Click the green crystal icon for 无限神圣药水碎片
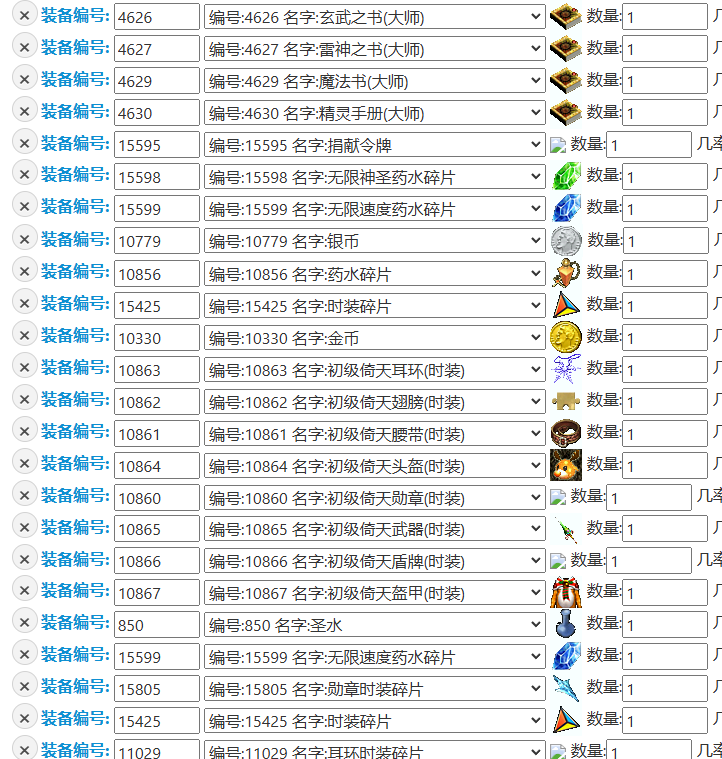722x759 pixels. coord(565,176)
